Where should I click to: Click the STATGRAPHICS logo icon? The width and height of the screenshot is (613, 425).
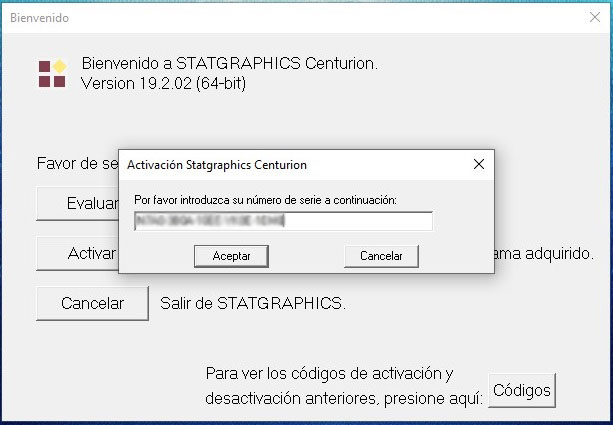coord(52,73)
